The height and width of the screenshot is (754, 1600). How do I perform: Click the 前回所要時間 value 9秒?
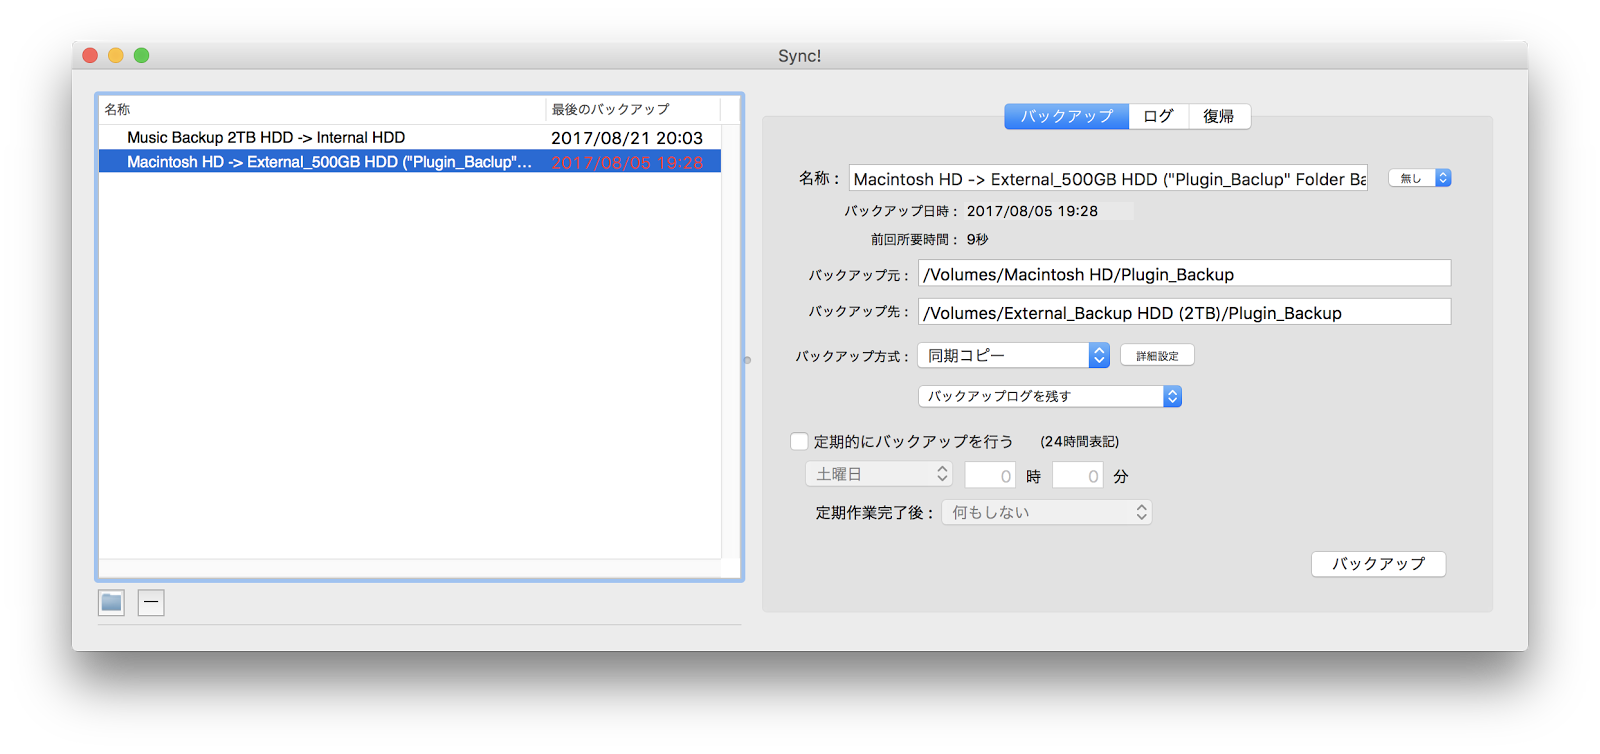[x=977, y=239]
